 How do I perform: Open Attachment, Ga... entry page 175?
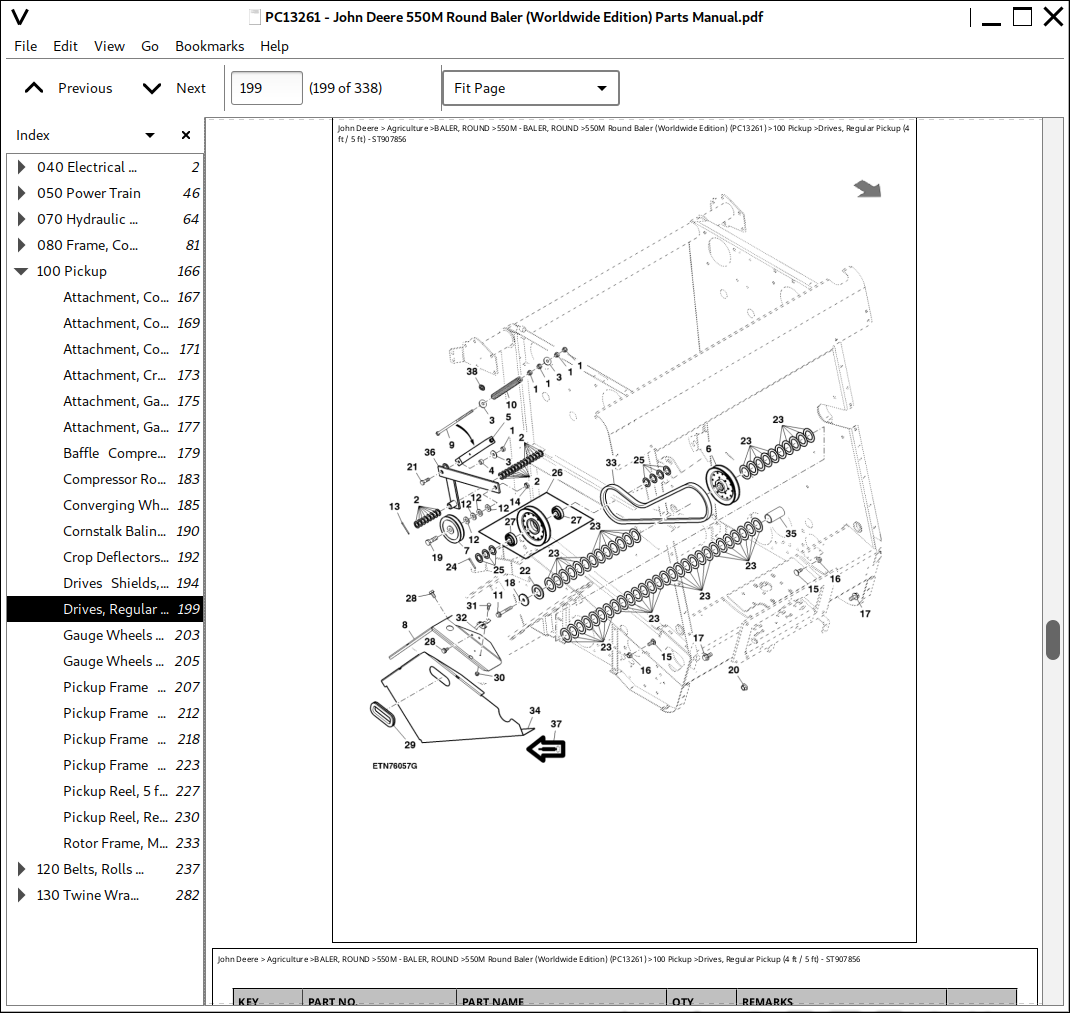[105, 401]
